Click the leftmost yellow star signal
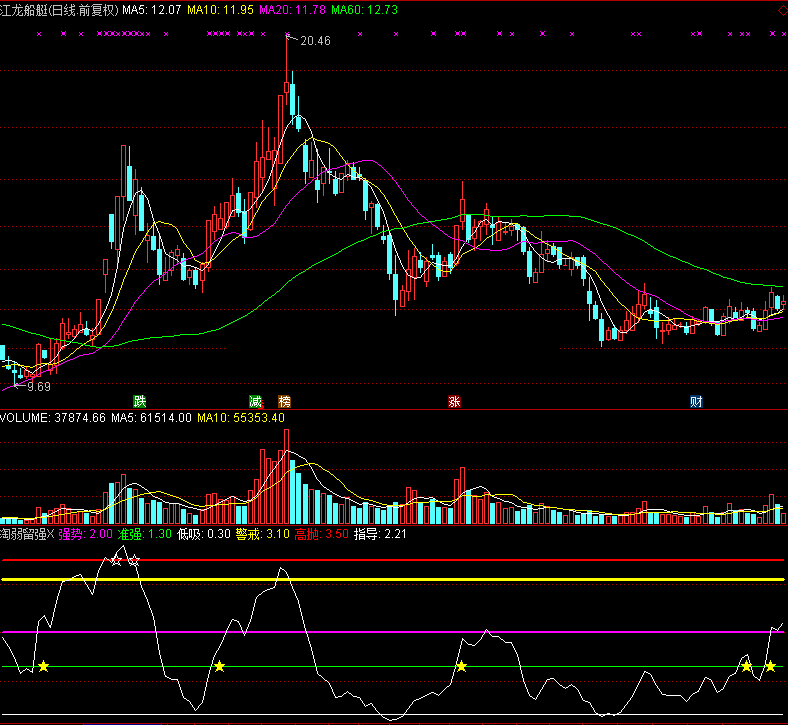Viewport: 788px width, 725px height. pyautogui.click(x=44, y=667)
